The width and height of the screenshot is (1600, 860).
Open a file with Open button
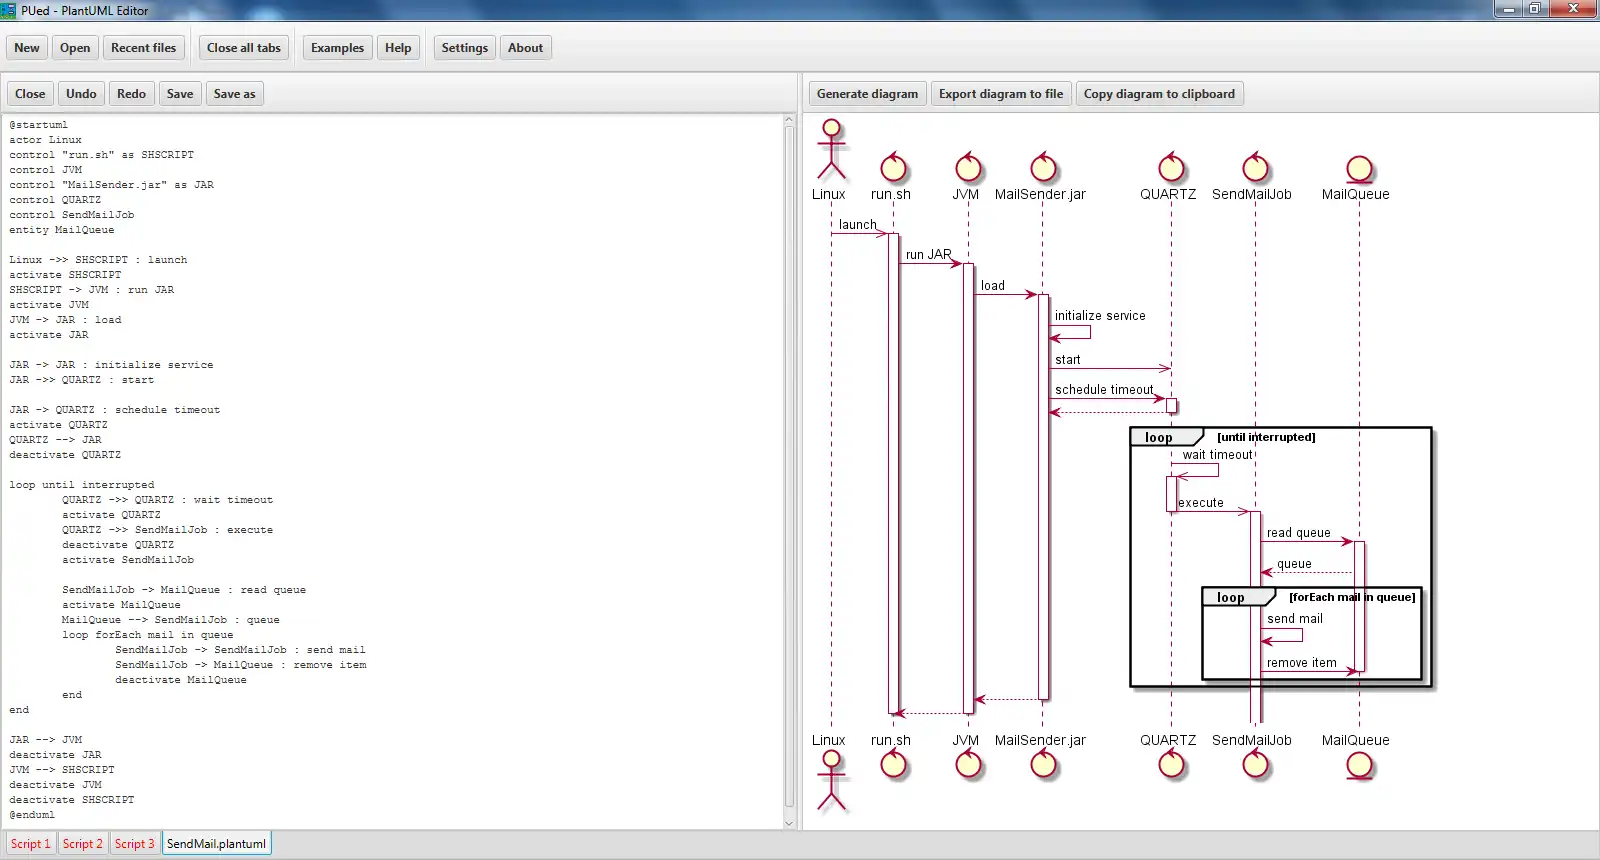[75, 48]
